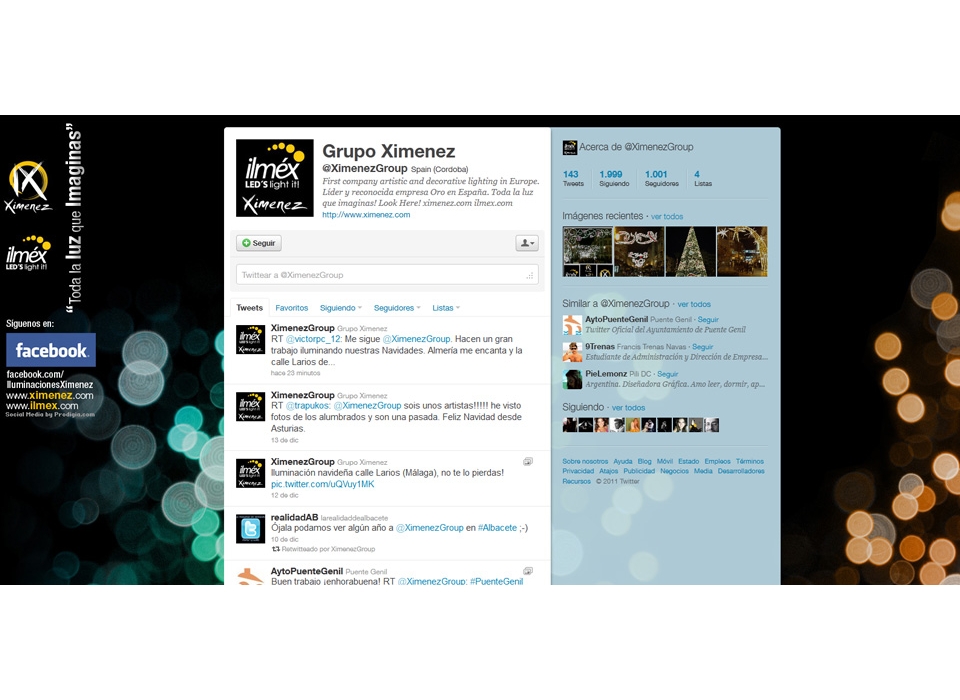Open the Christmas tree recent image thumbnail
Image resolution: width=960 pixels, height=700 pixels.
tap(690, 252)
